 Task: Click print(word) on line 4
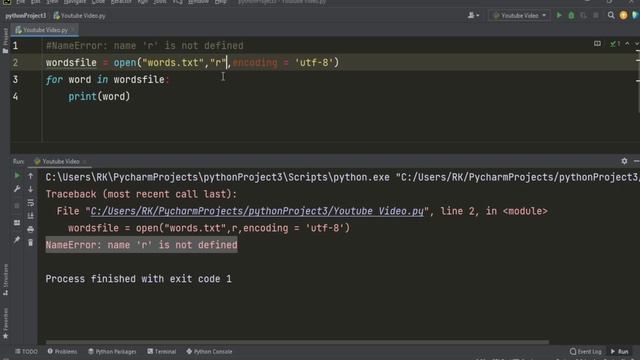(x=99, y=96)
